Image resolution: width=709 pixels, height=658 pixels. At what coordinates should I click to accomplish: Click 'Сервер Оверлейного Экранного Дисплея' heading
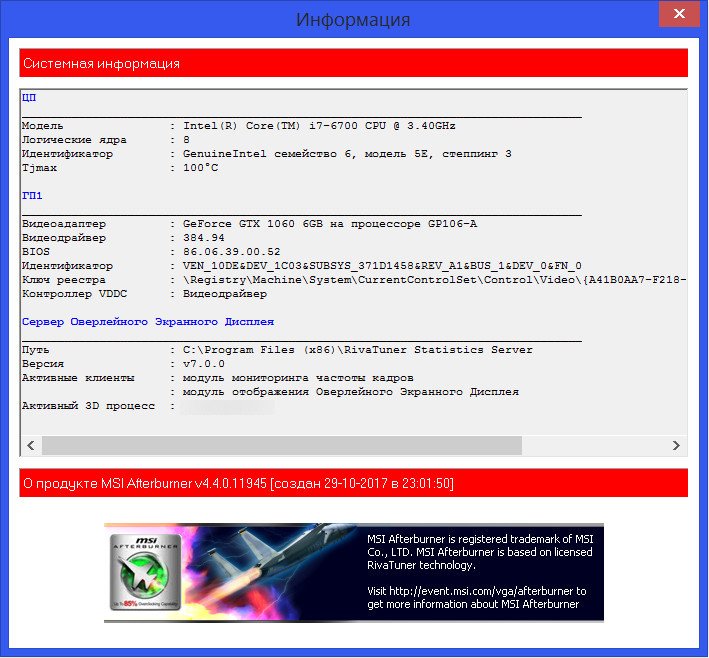[148, 322]
